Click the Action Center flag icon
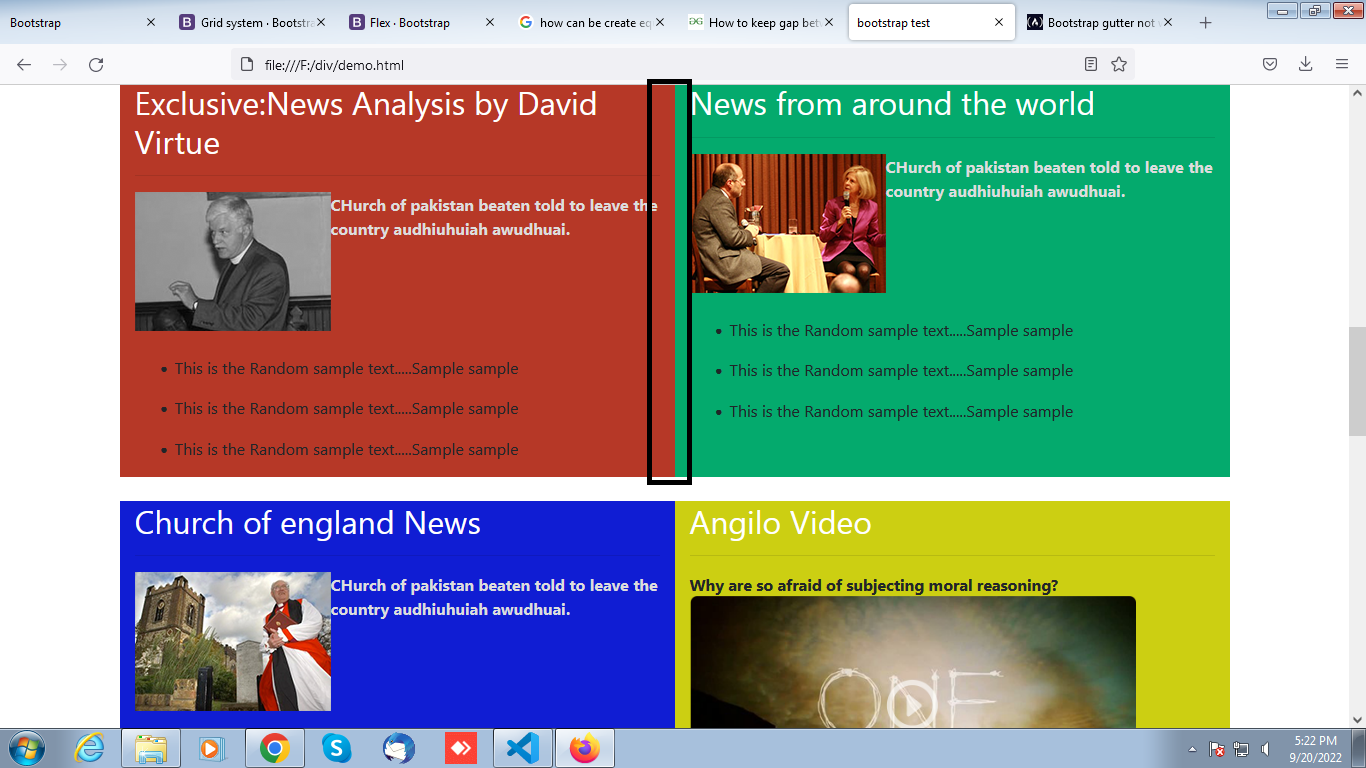 pos(1217,749)
